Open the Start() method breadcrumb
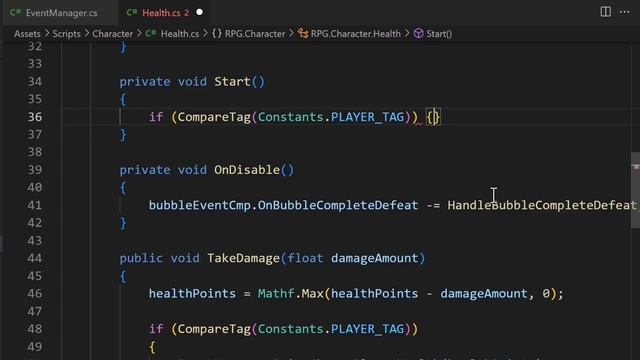Screen dimensions: 640x360 click(x=439, y=34)
